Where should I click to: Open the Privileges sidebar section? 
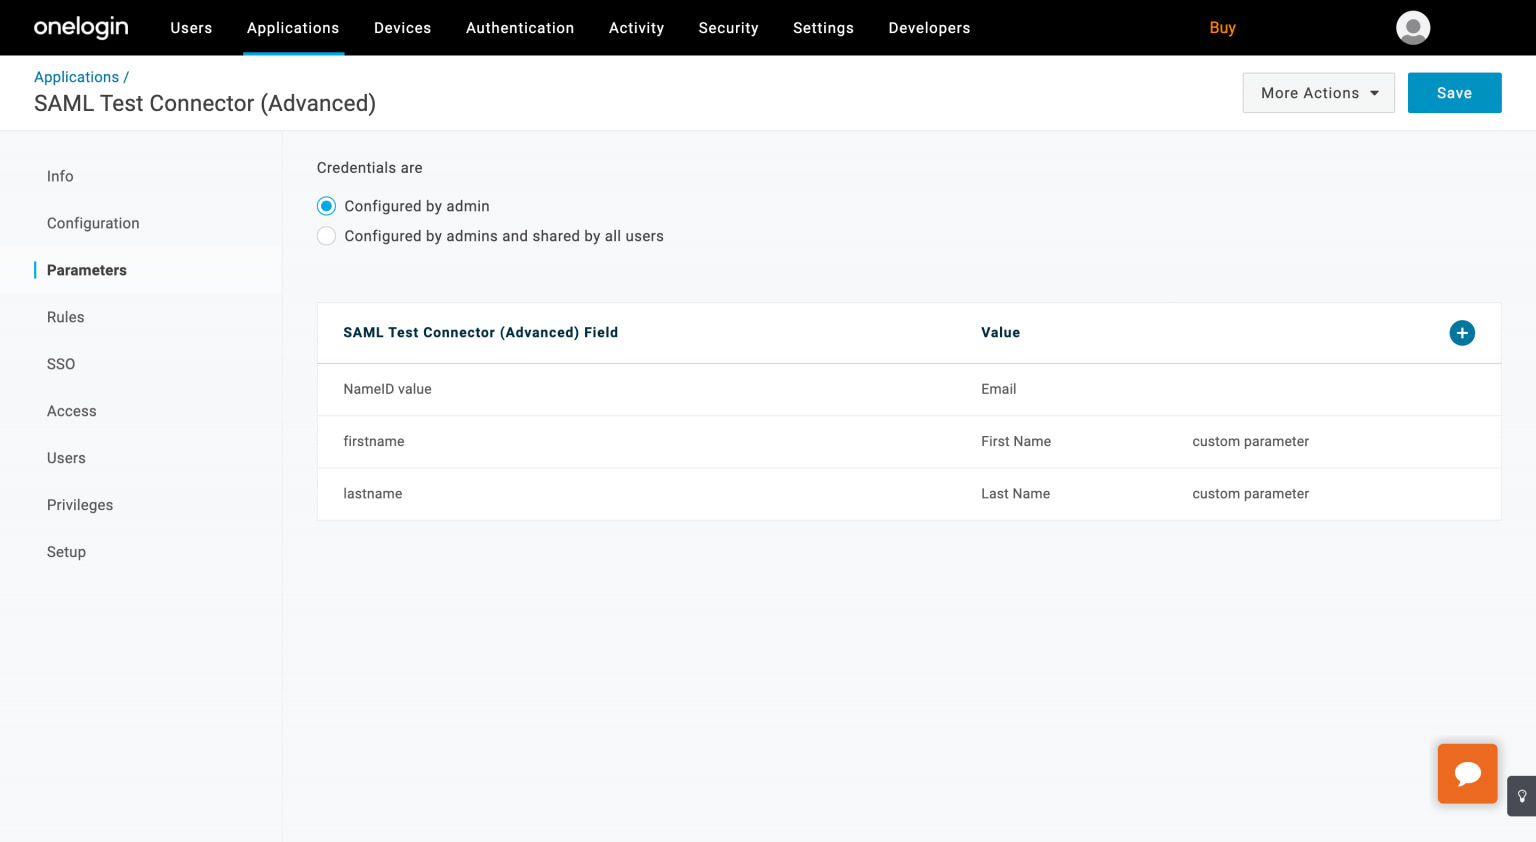tap(80, 505)
